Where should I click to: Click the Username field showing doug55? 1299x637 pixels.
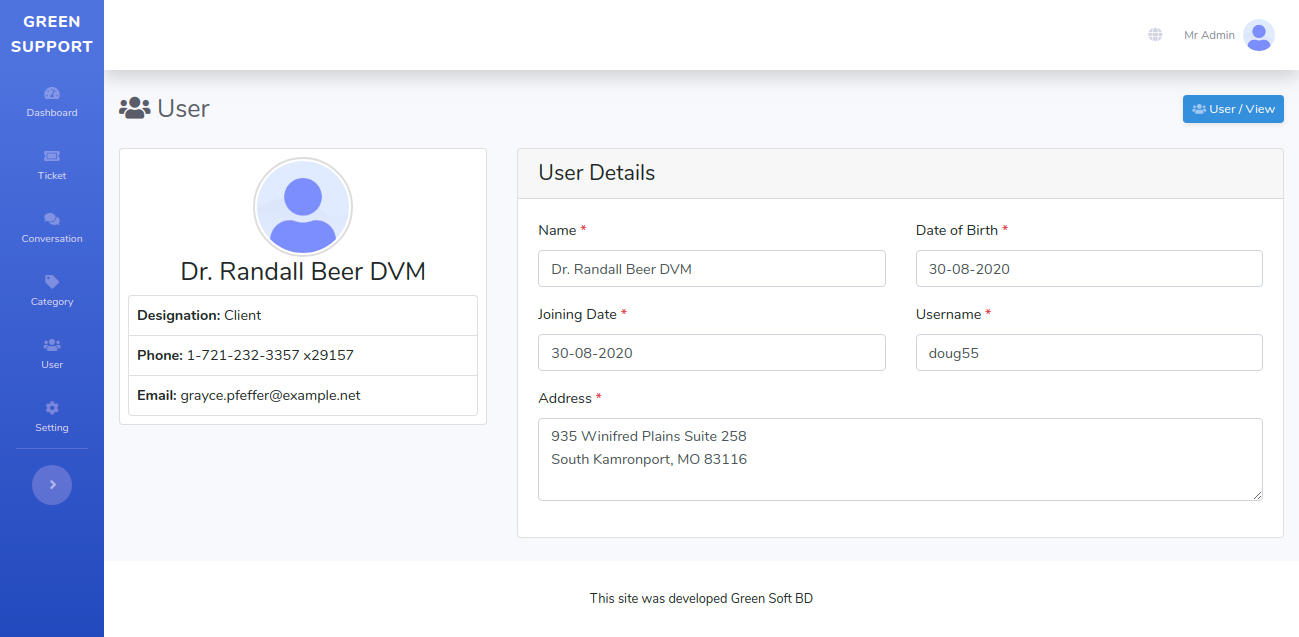[x=1089, y=352]
